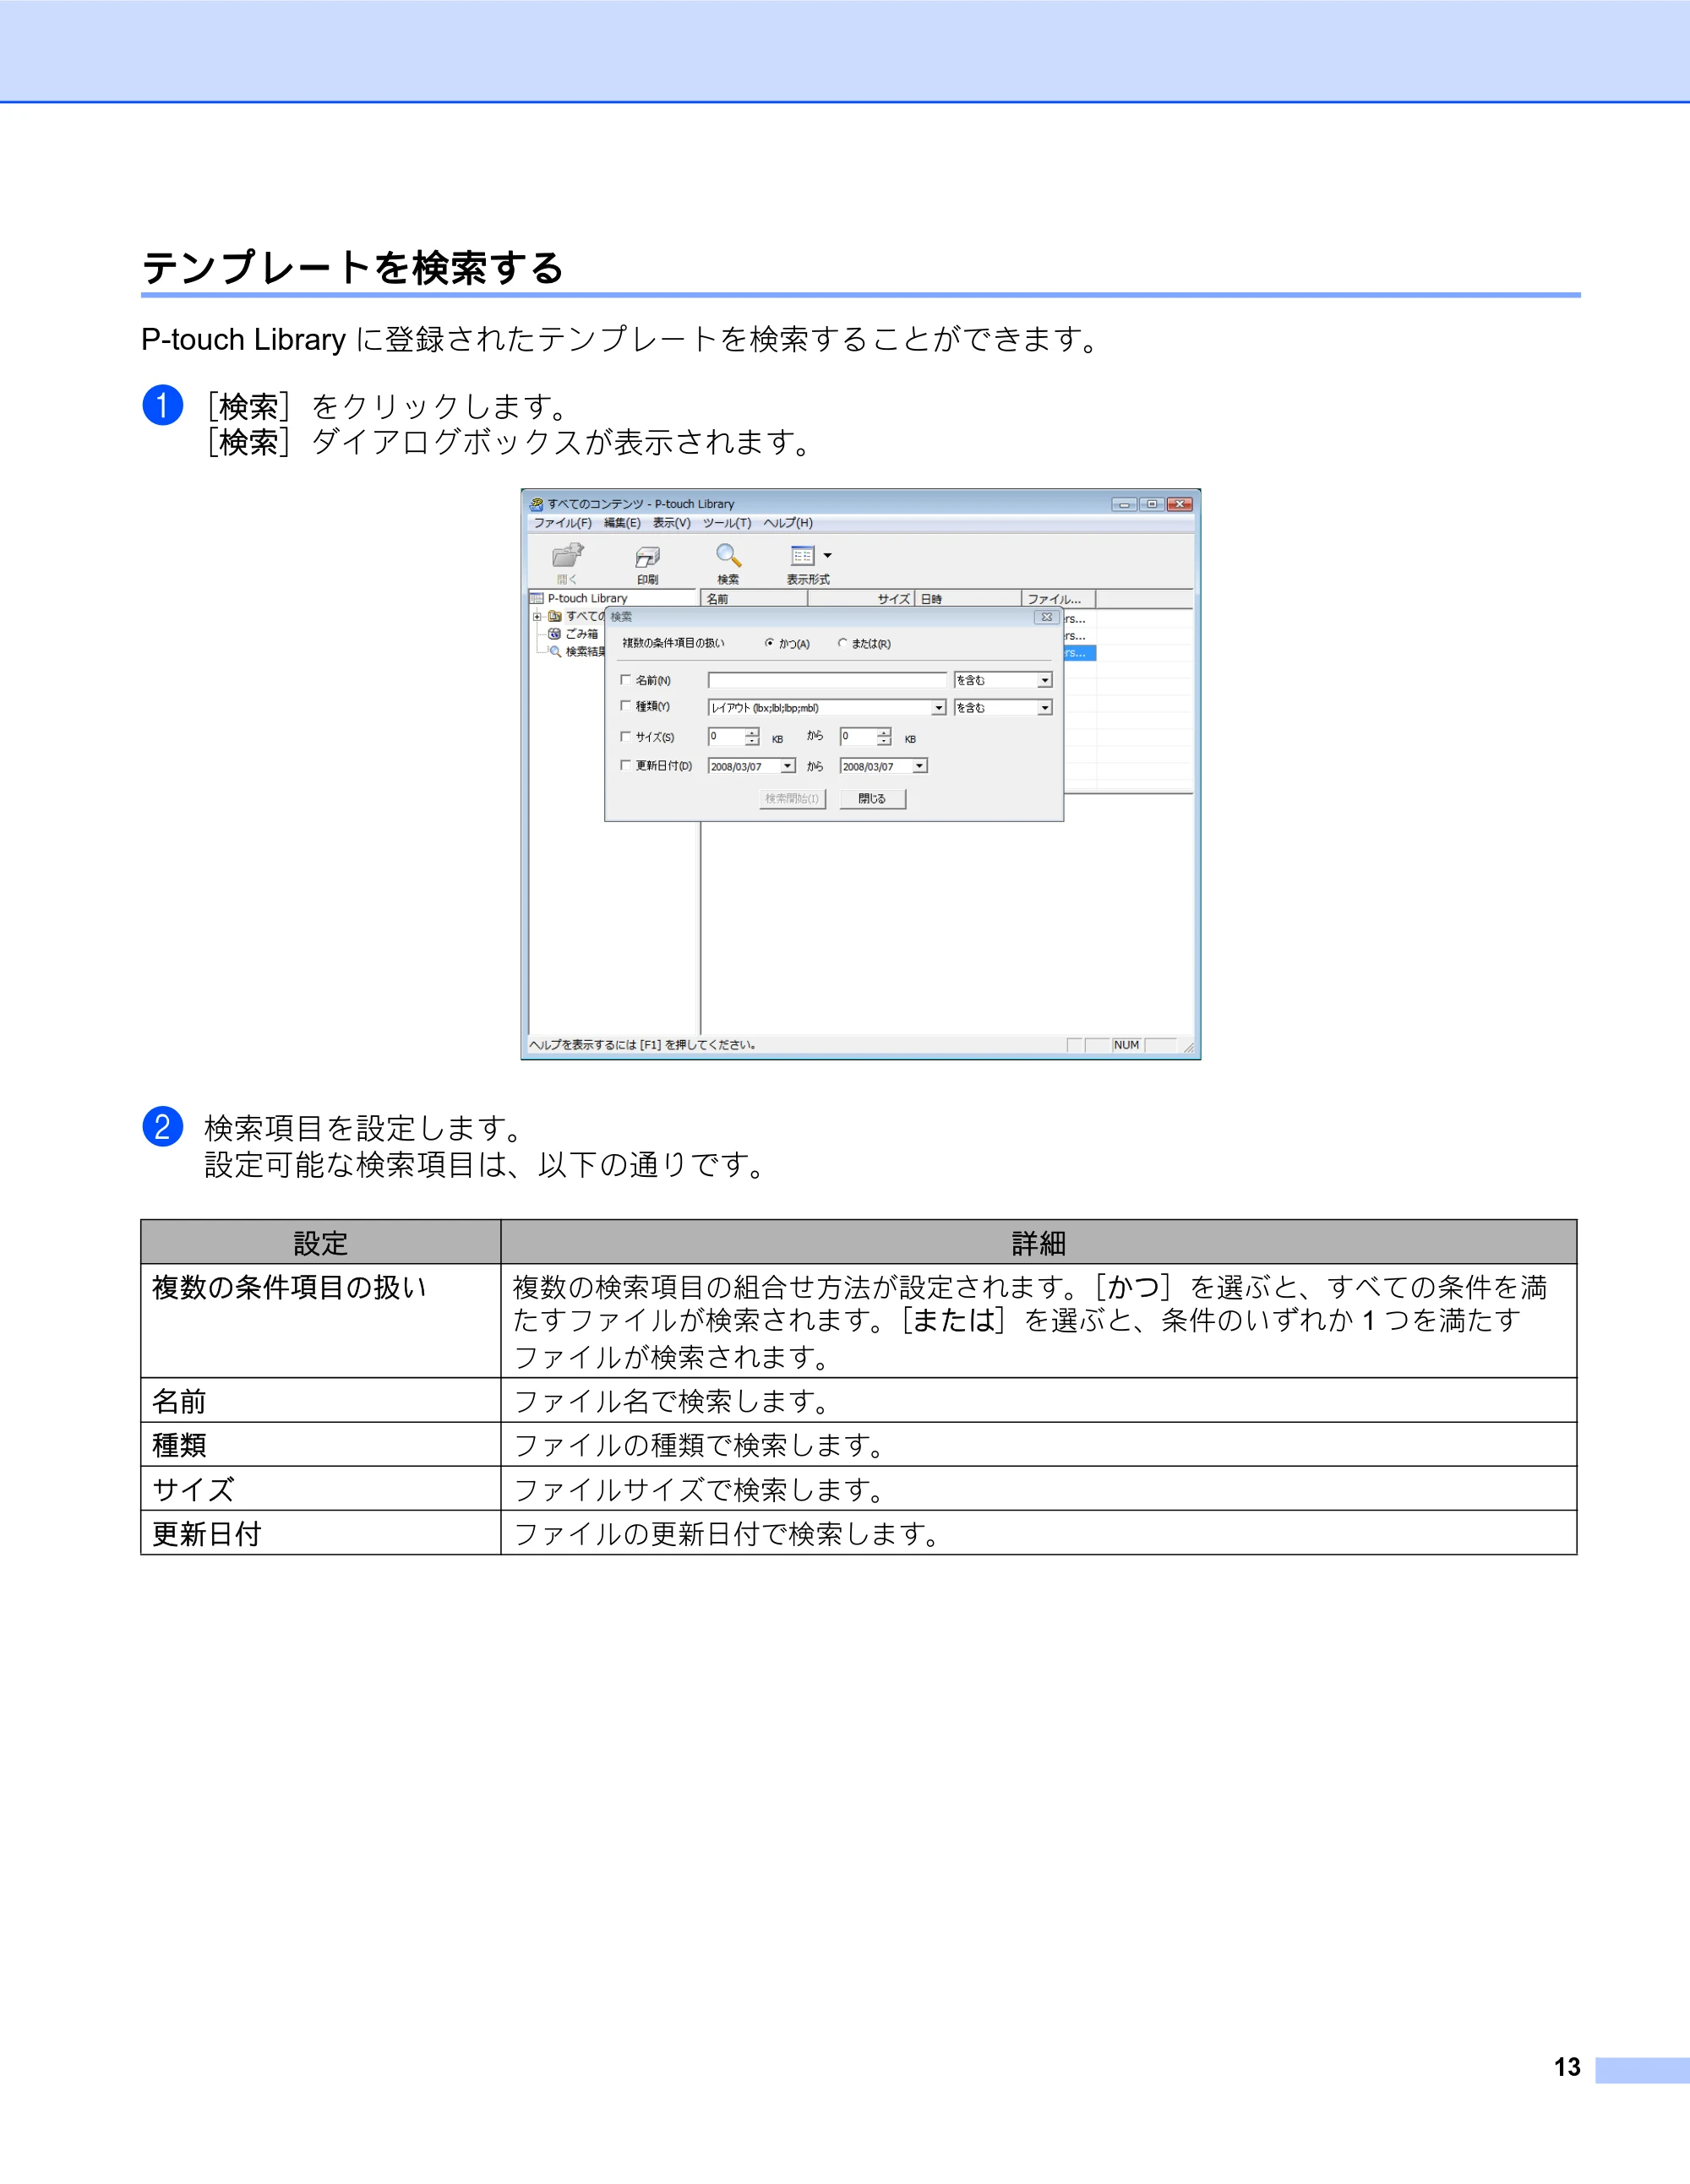This screenshot has height=2184, width=1690.
Task: Open the 表示(V) menu
Action: (671, 523)
